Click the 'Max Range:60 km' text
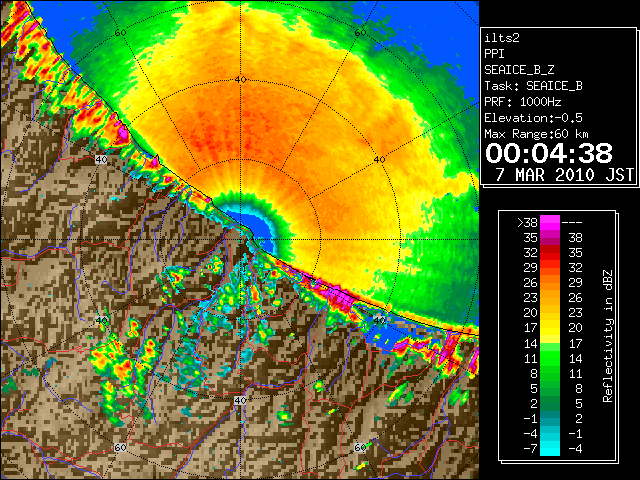This screenshot has height=480, width=640. 536,134
